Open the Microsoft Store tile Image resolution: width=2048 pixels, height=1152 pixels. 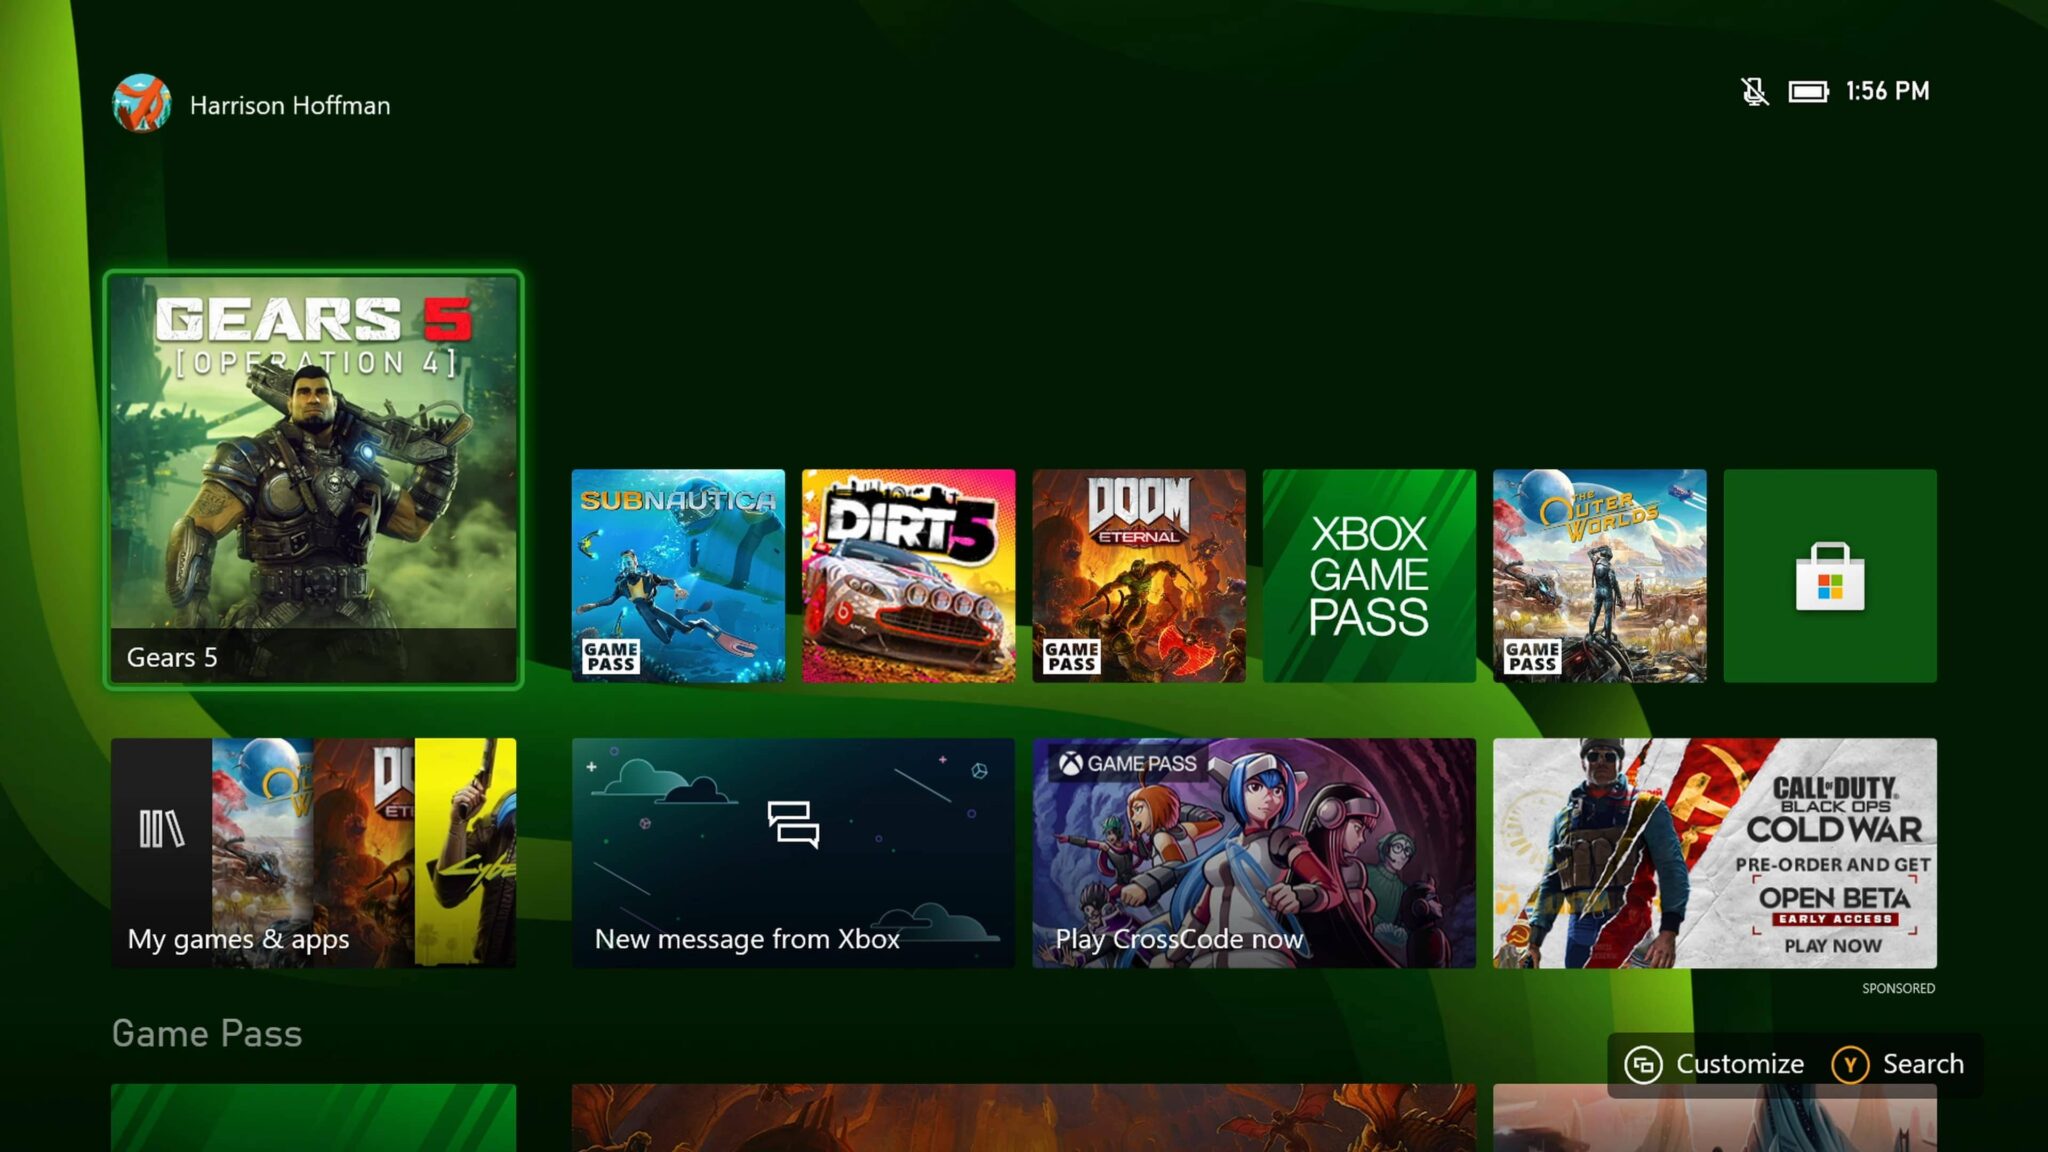(x=1830, y=577)
